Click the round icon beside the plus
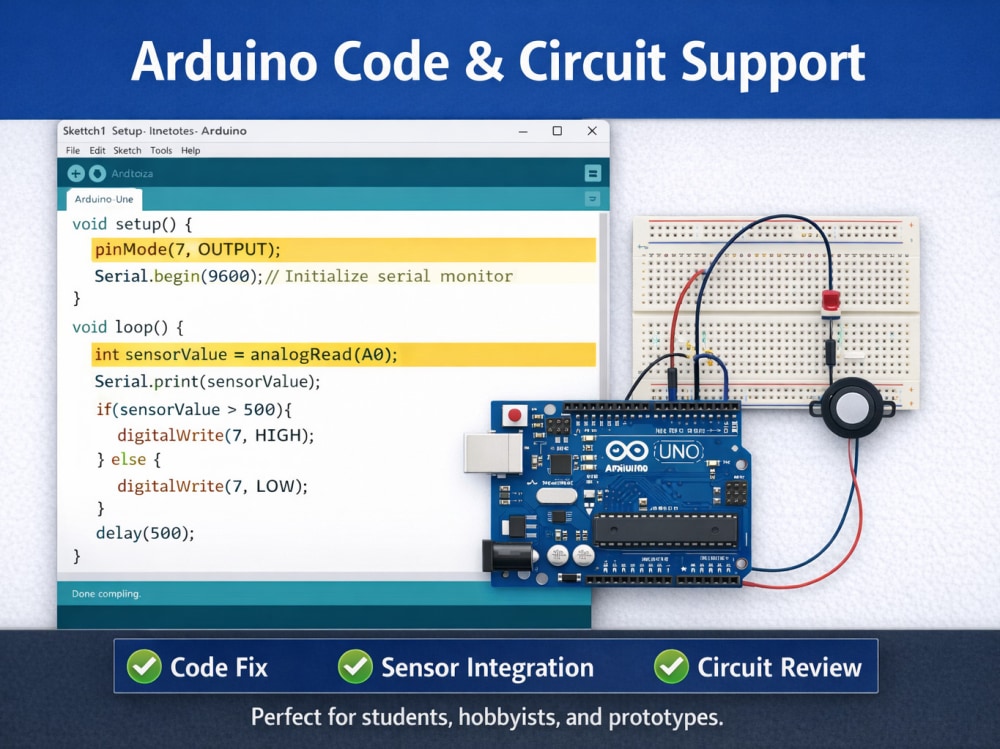This screenshot has height=749, width=1000. pos(98,173)
